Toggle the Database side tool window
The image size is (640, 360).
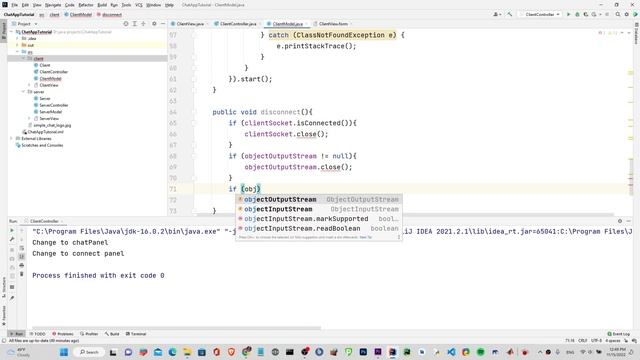(x=636, y=33)
